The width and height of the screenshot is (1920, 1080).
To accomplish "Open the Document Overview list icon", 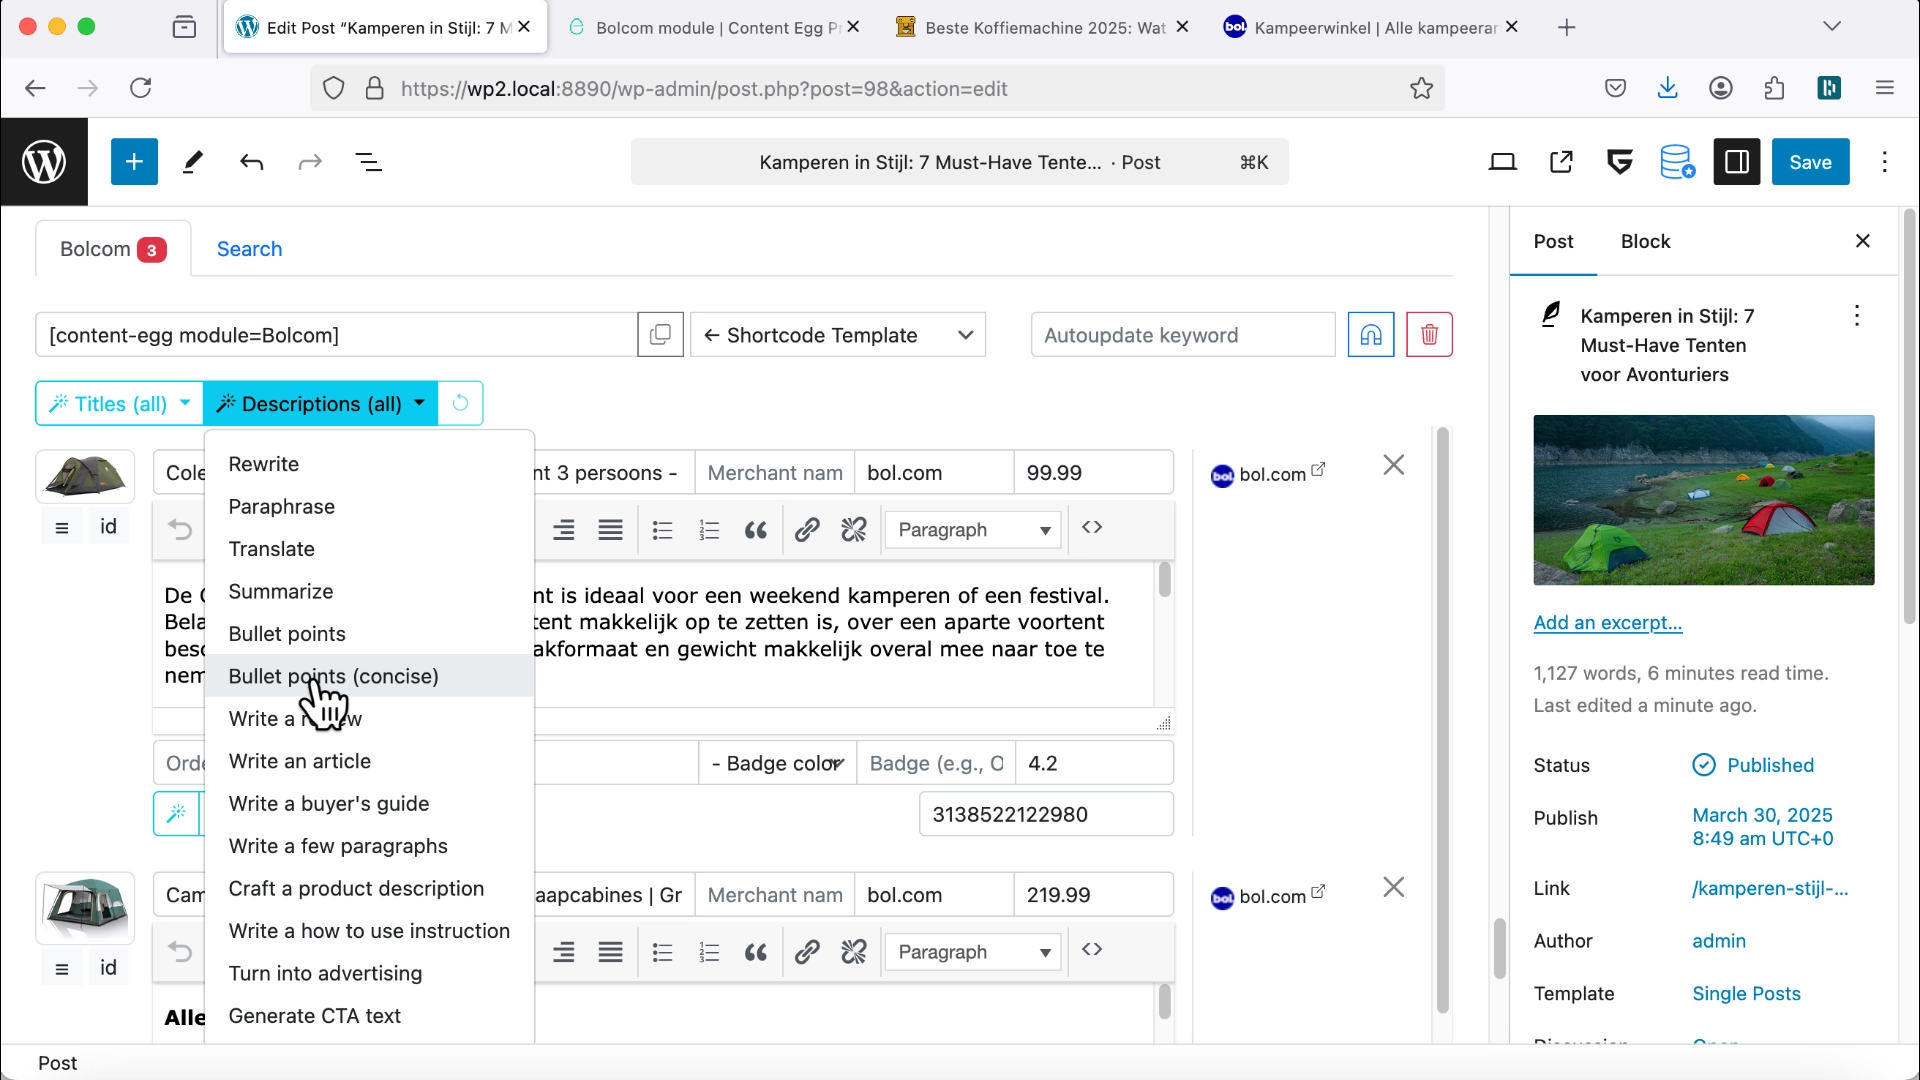I will tap(369, 162).
